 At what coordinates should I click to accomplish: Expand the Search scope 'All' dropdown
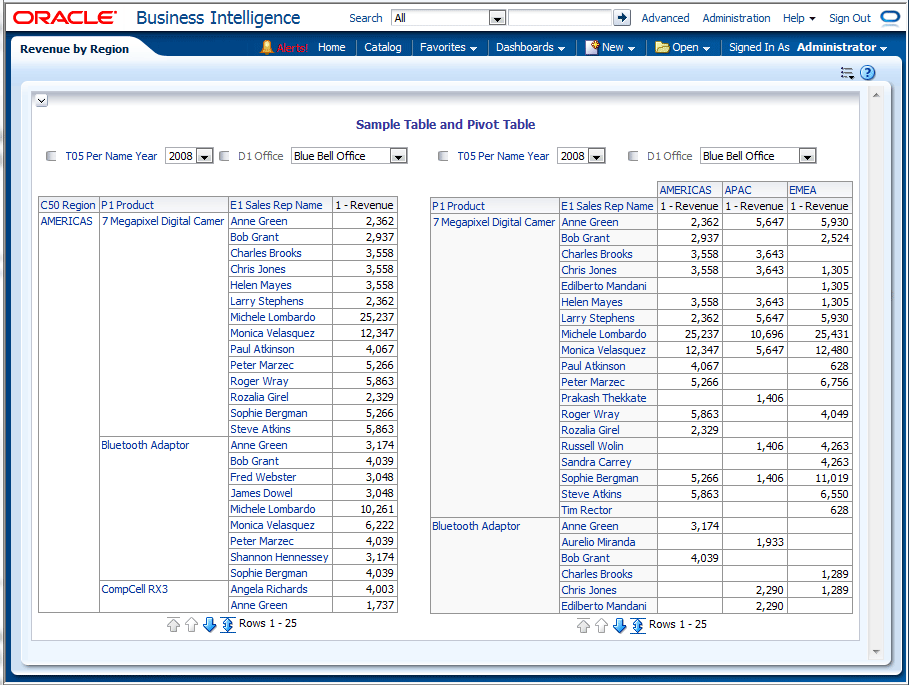[x=497, y=18]
